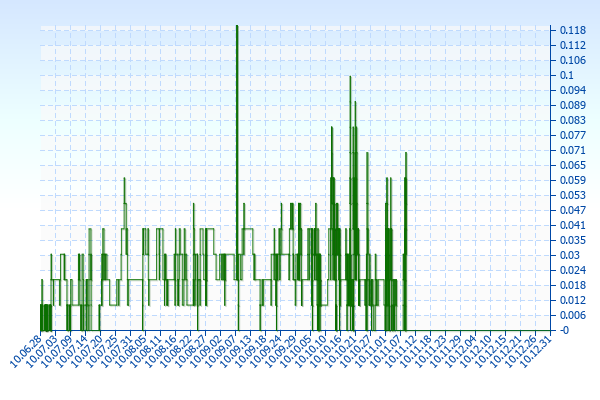Click the 0.012 y-axis label

click(573, 300)
